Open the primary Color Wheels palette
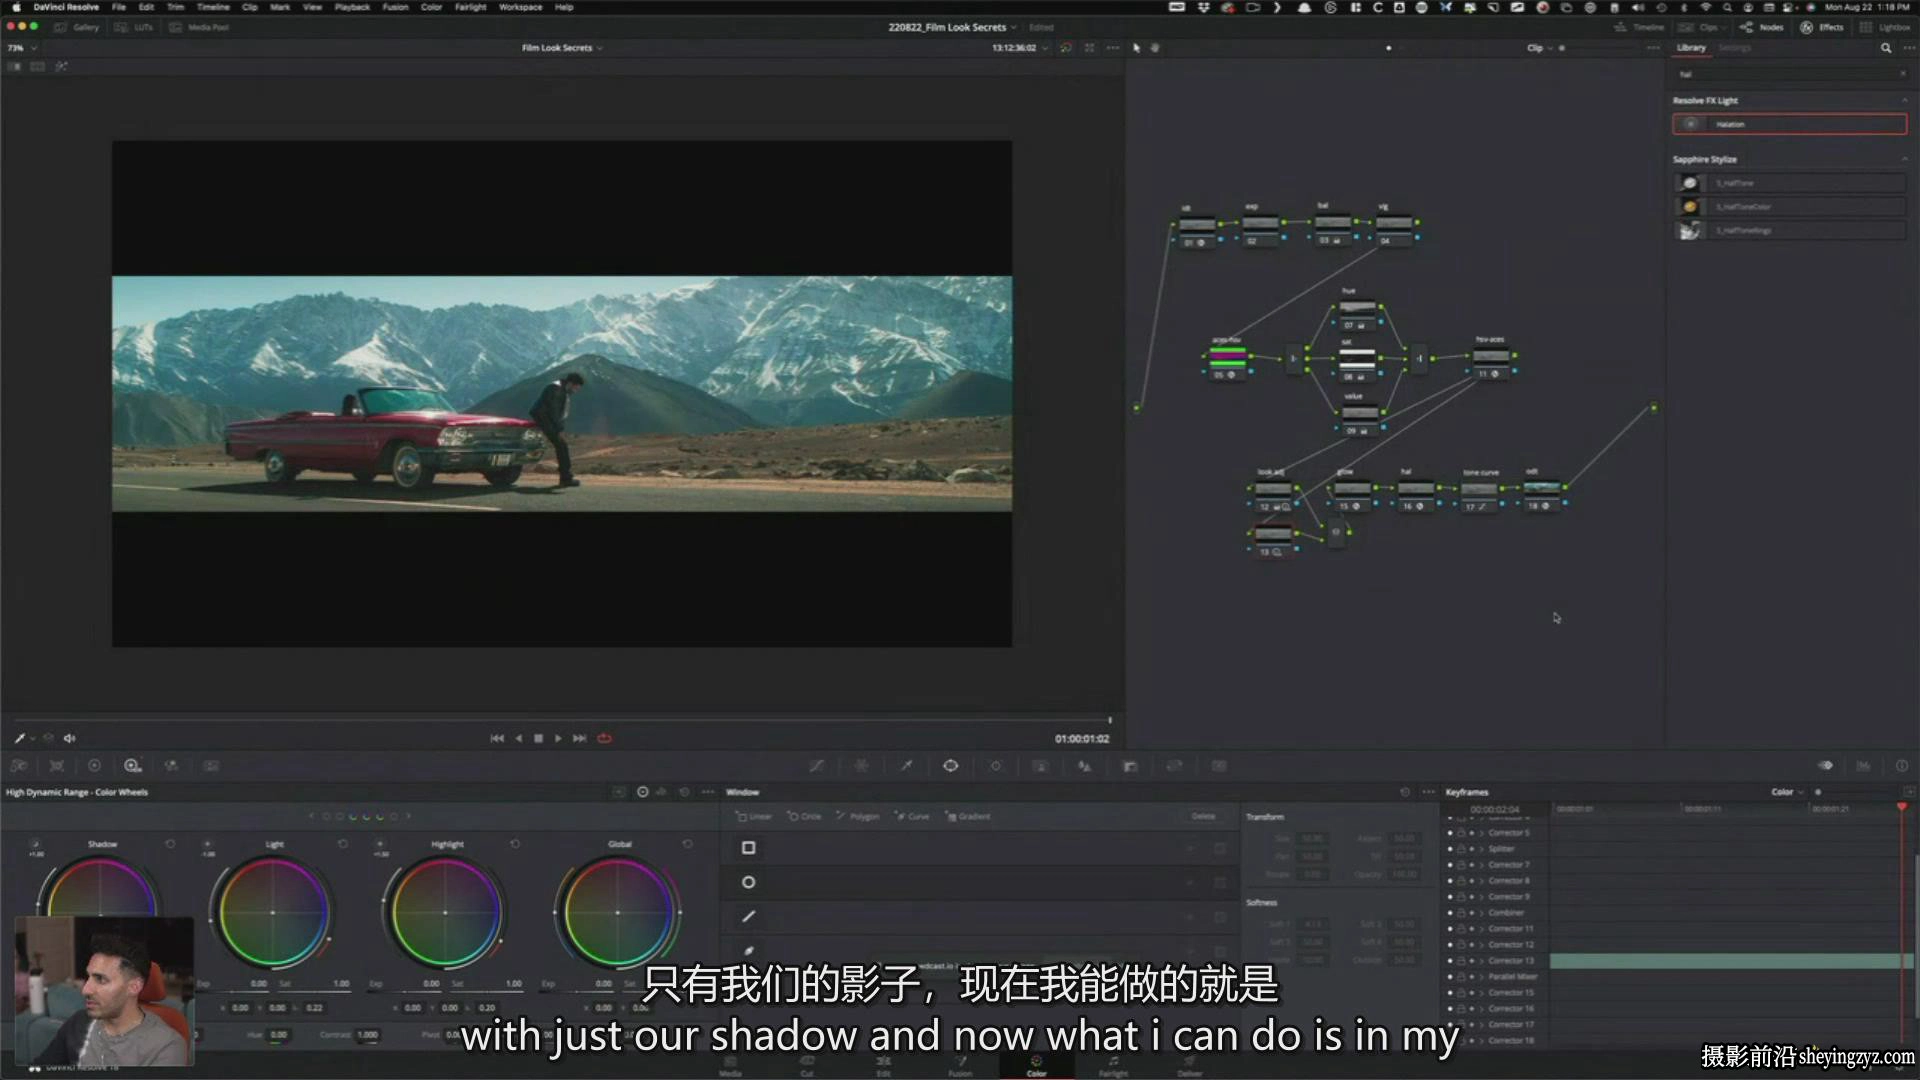Screen dimensions: 1920x1080 click(x=94, y=766)
